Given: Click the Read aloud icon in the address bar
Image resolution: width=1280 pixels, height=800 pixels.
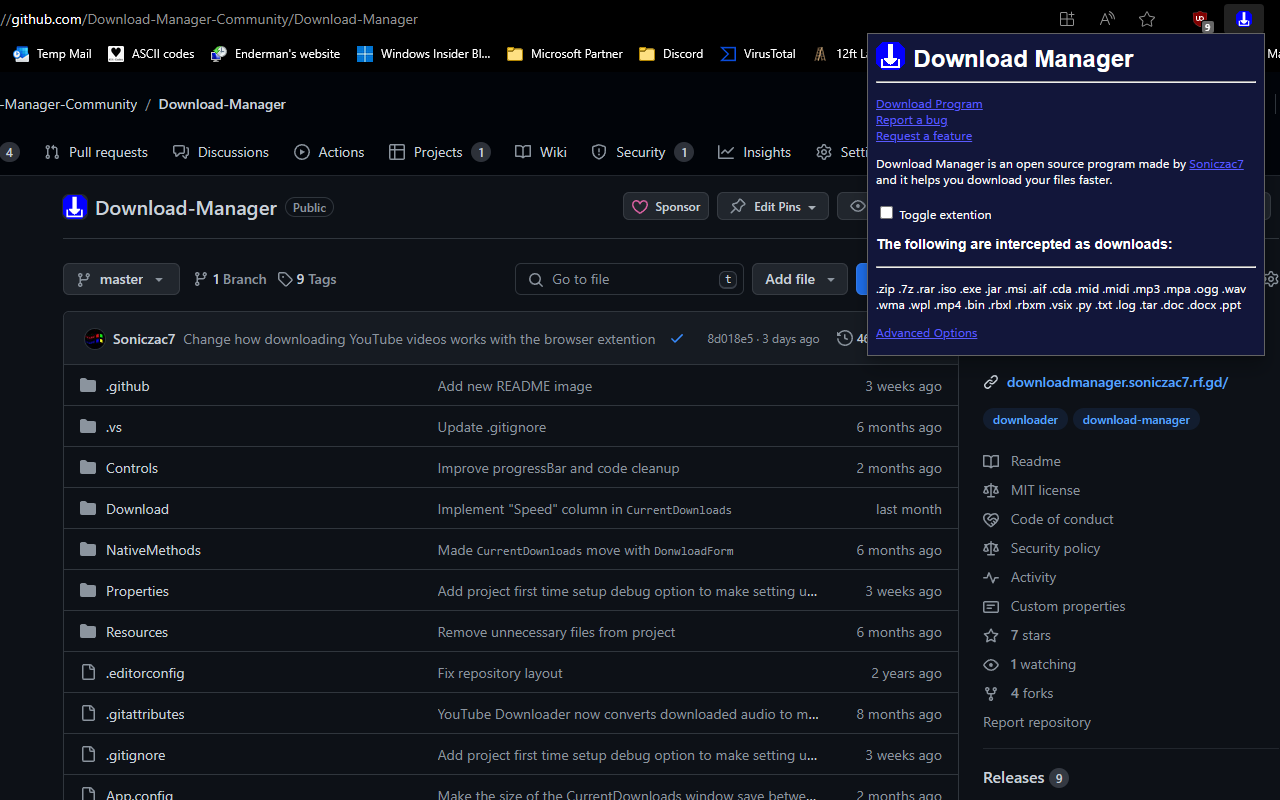Looking at the screenshot, I should [x=1107, y=19].
